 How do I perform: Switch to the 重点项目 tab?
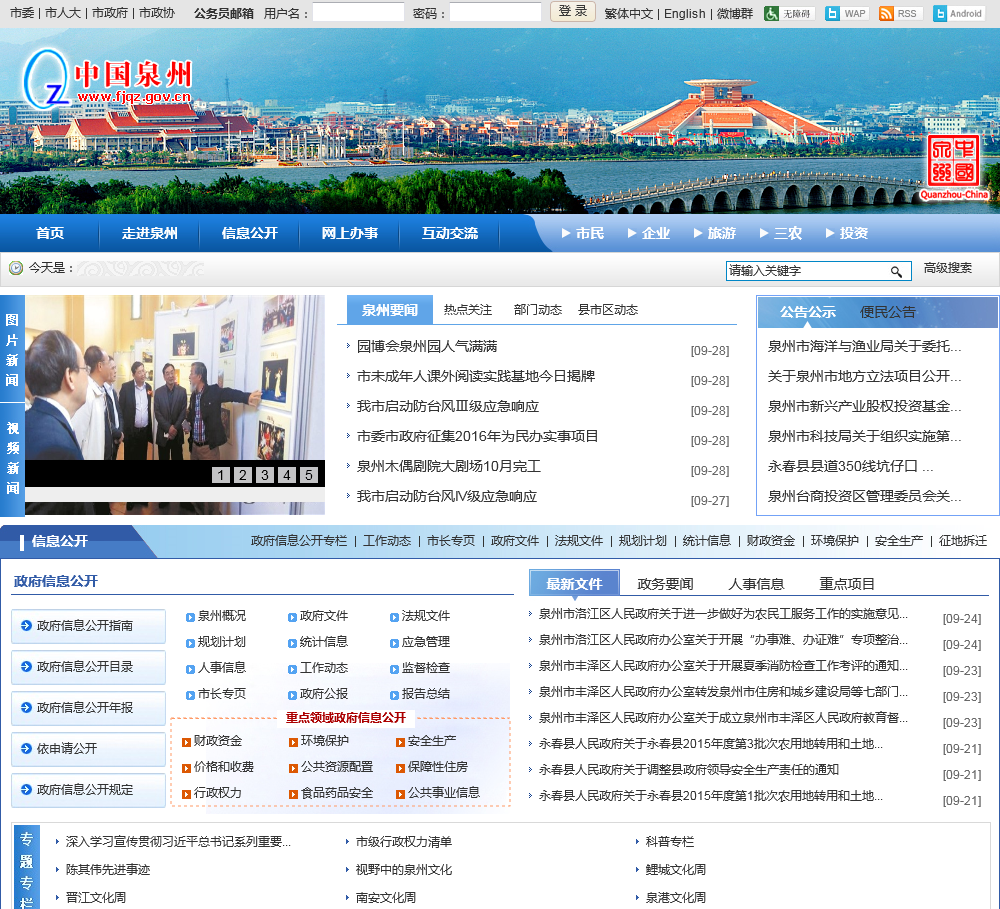pos(847,584)
